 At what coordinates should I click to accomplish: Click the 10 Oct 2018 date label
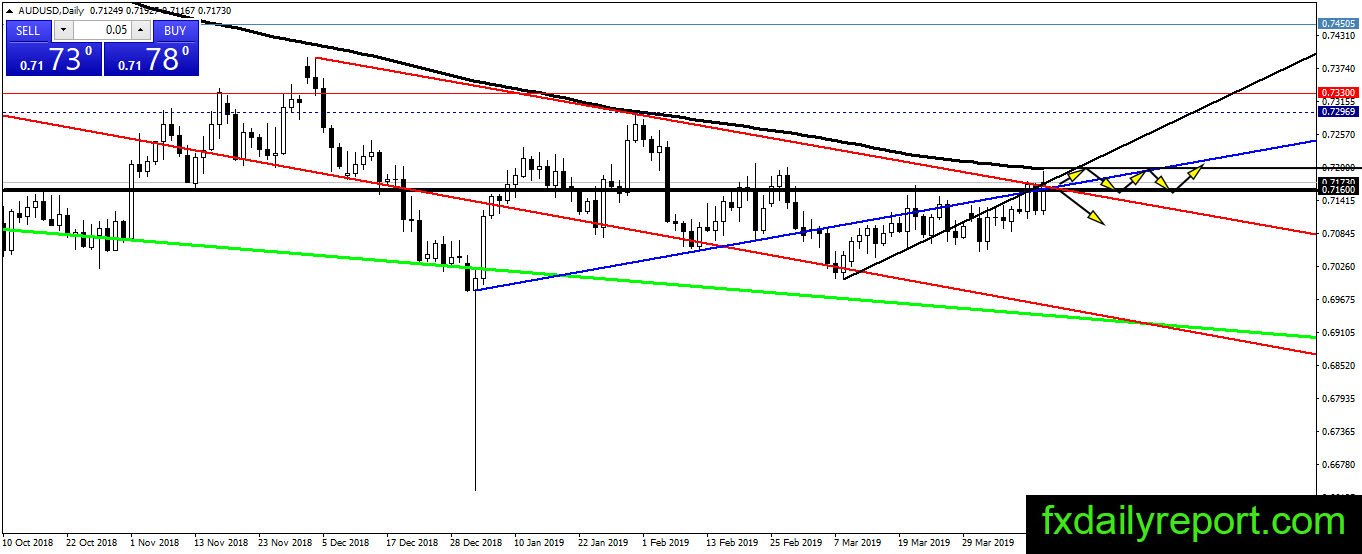(29, 542)
